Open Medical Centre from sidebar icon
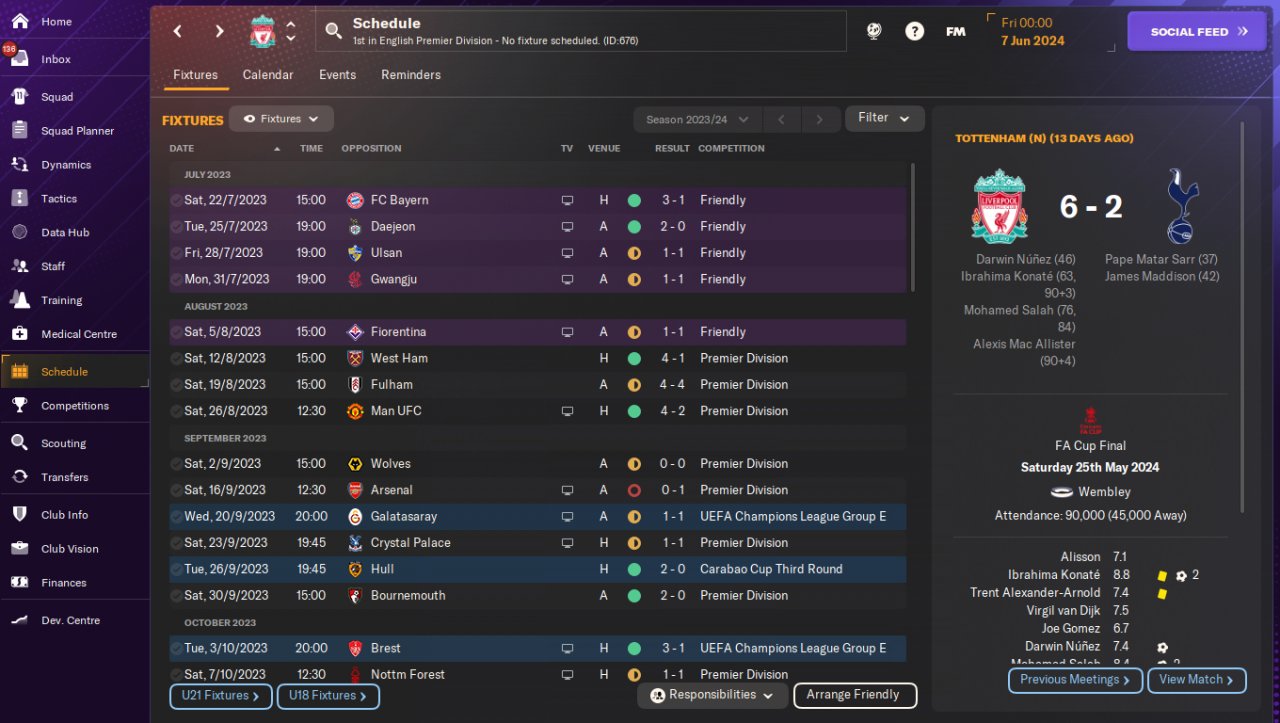The width and height of the screenshot is (1280, 723). (19, 333)
